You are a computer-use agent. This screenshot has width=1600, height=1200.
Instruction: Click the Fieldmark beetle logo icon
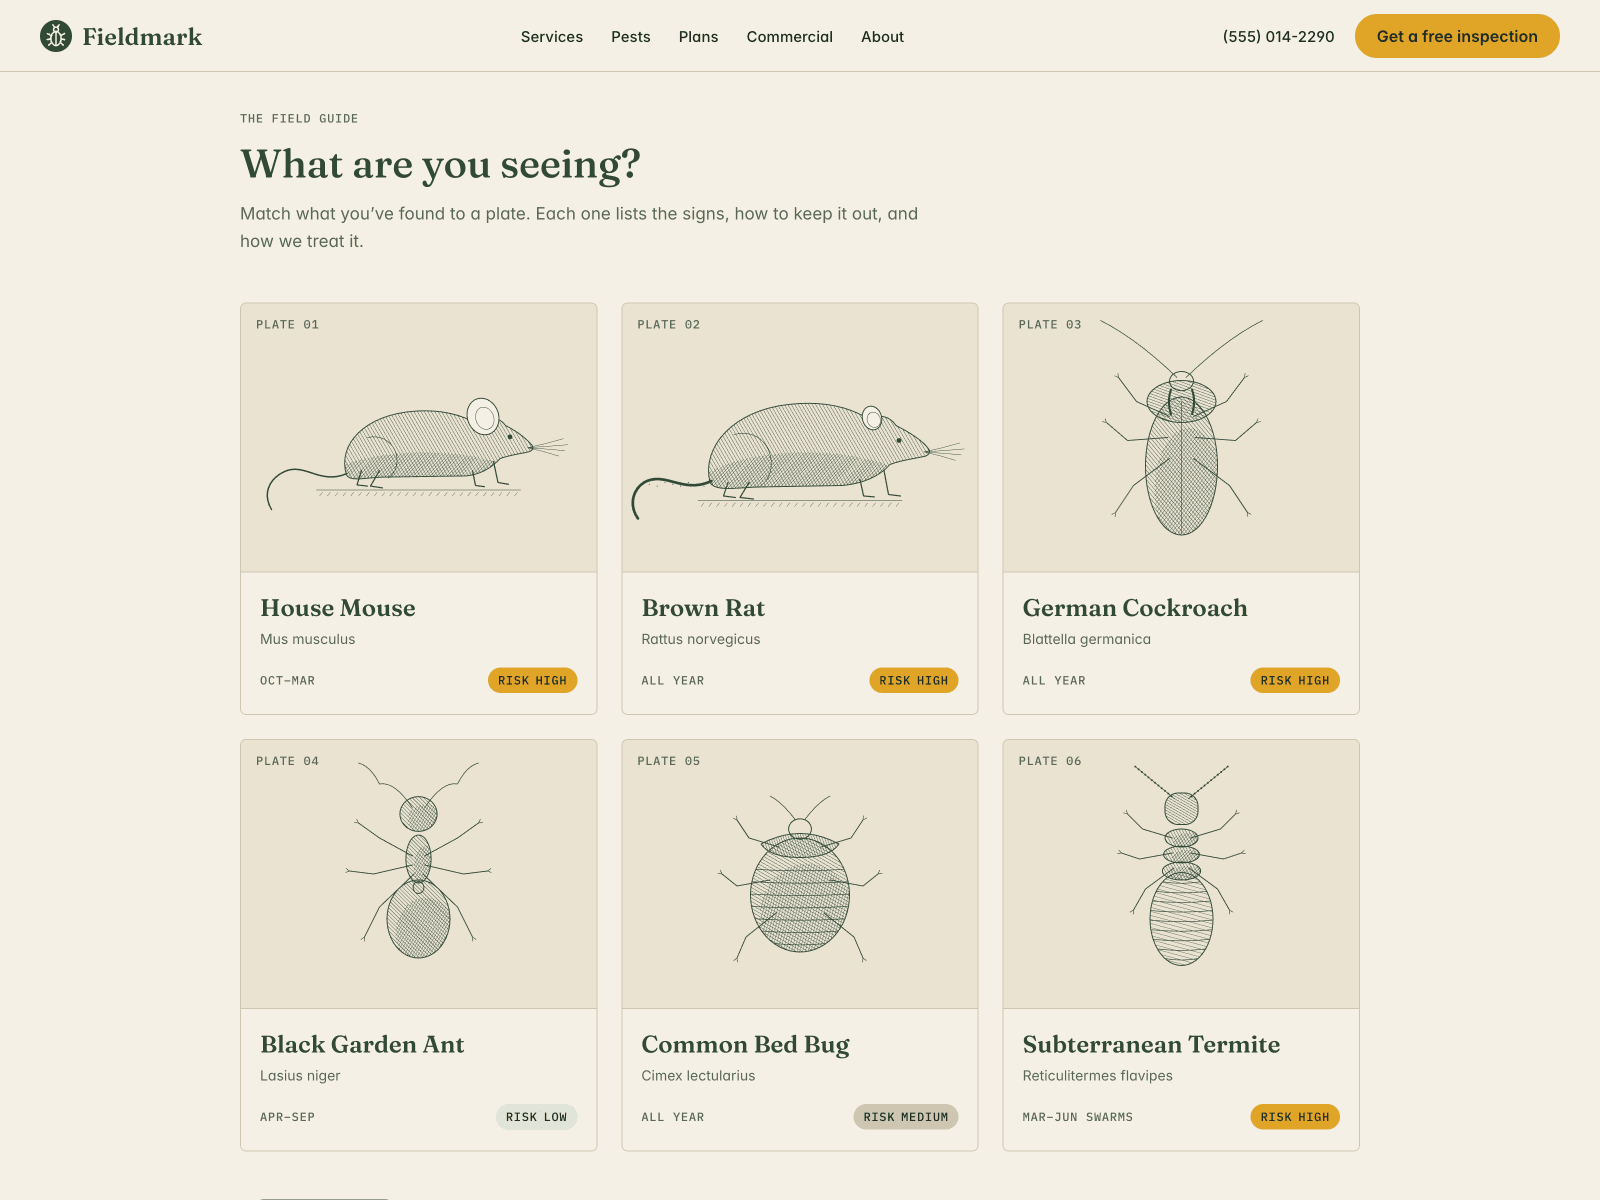click(56, 36)
